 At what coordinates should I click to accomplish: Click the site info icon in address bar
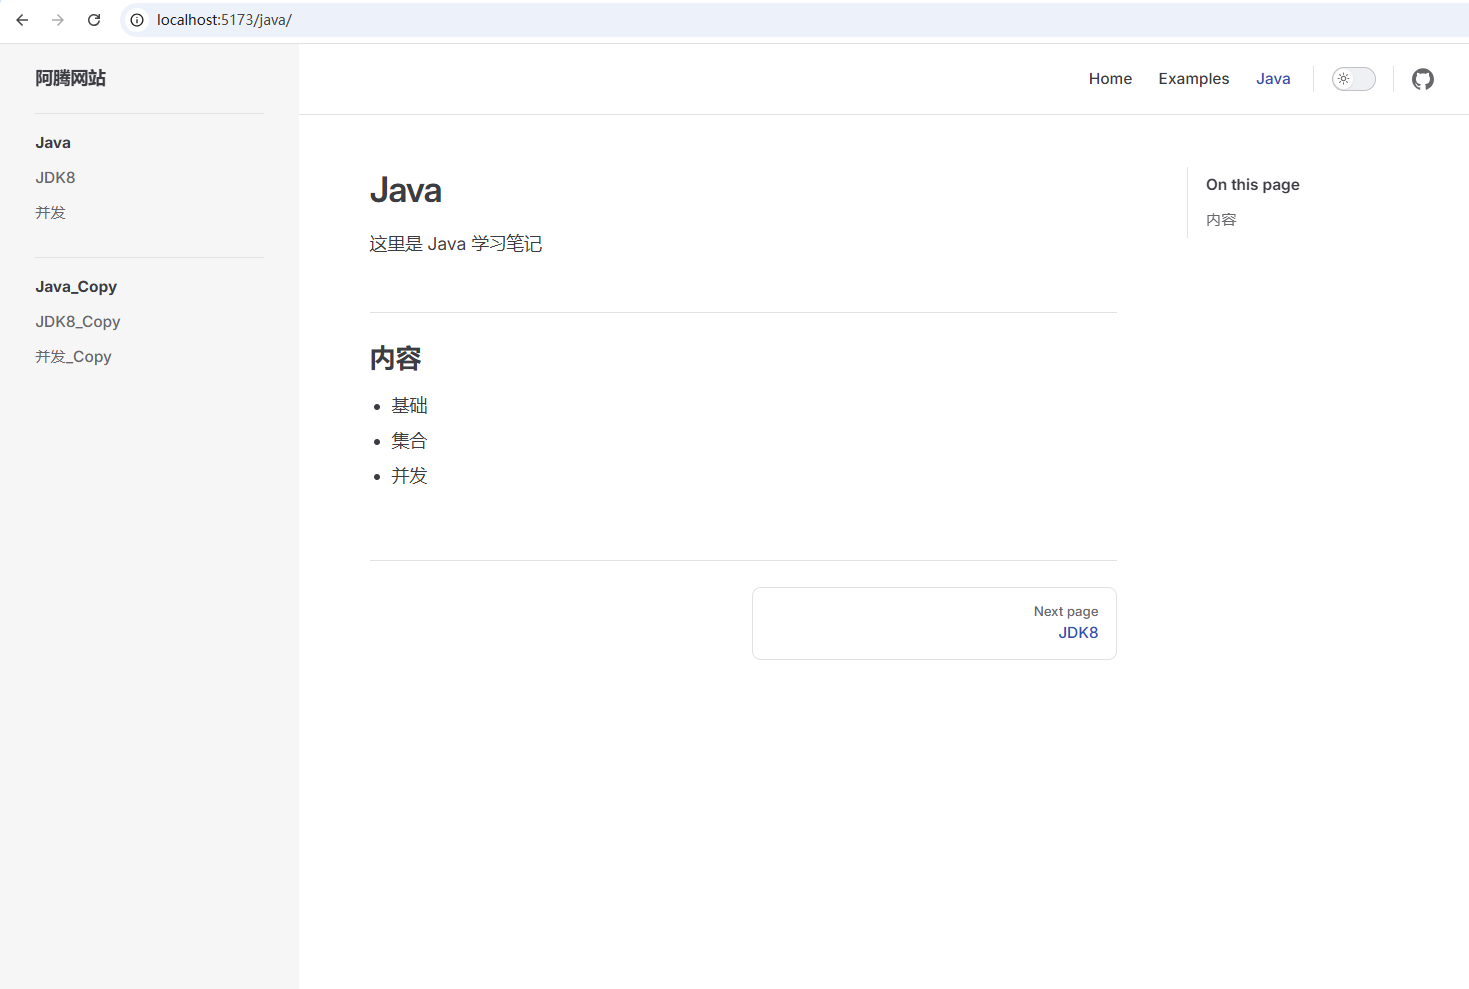(137, 20)
